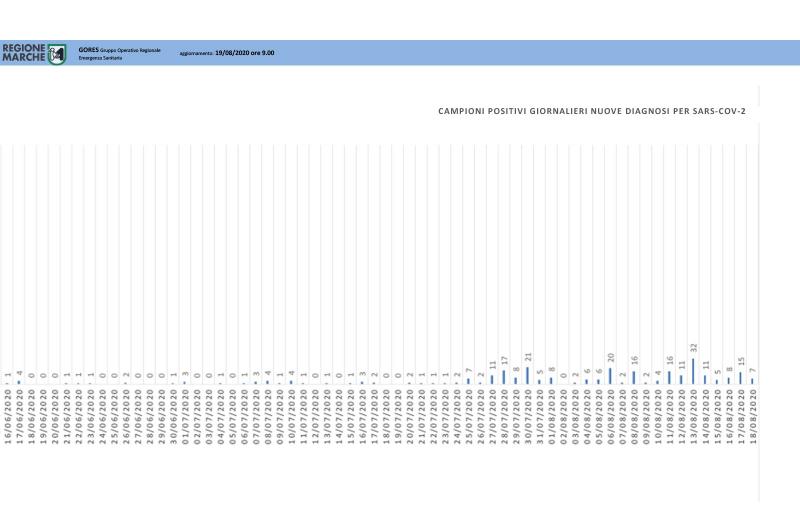Click the value label 16 above 08/08/2020
800x516 pixels.
[634, 360]
